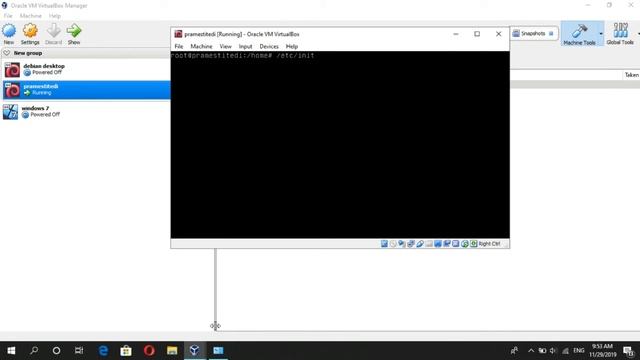
Task: Open Task View from taskbar
Action: pyautogui.click(x=79, y=351)
